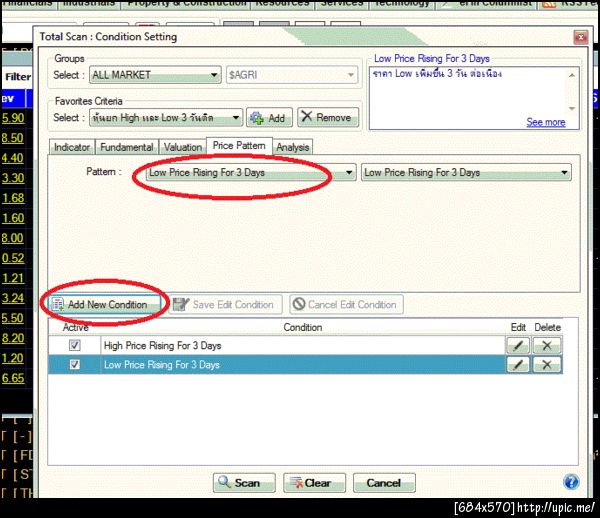The image size is (600, 518).
Task: Switch to the Valuation tab
Action: (183, 147)
